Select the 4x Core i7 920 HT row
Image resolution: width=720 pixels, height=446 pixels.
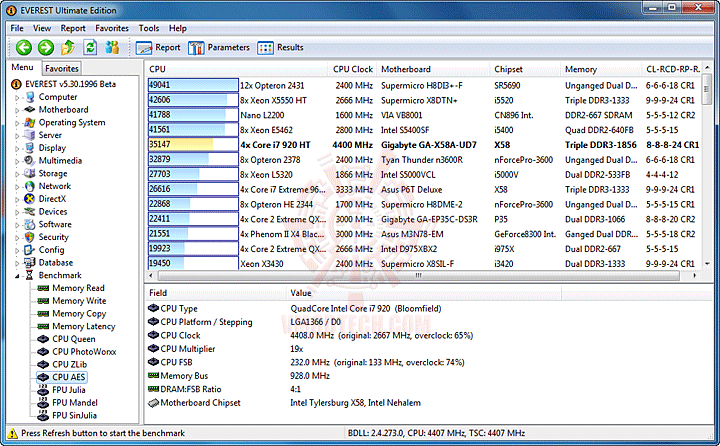tap(424, 145)
